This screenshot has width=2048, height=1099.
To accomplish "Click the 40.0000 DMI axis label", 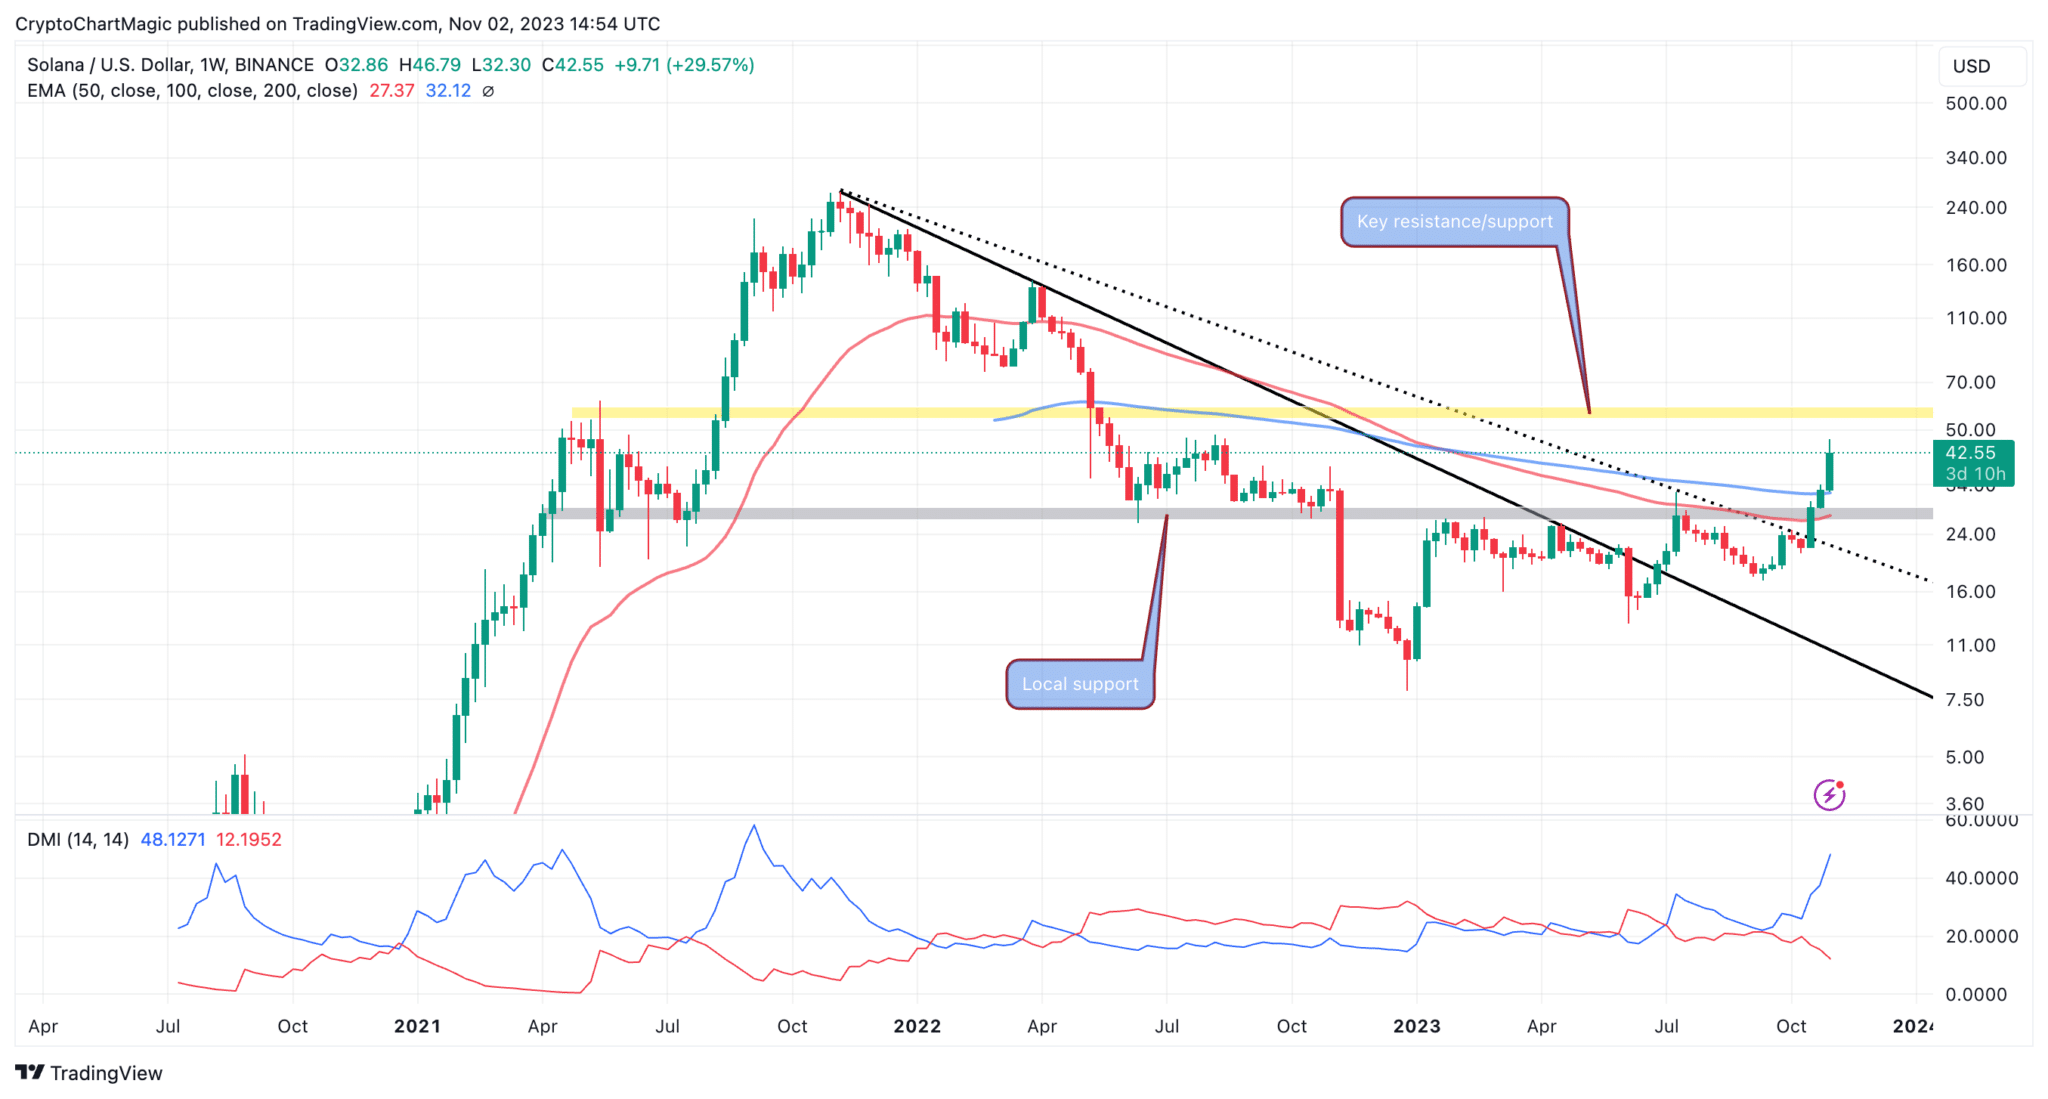I will 1982,878.
